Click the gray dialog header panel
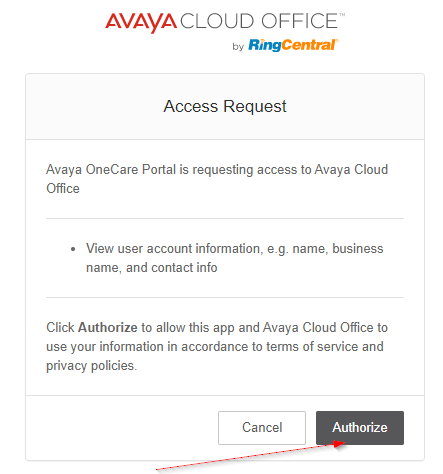The width and height of the screenshot is (443, 474). coord(225,106)
